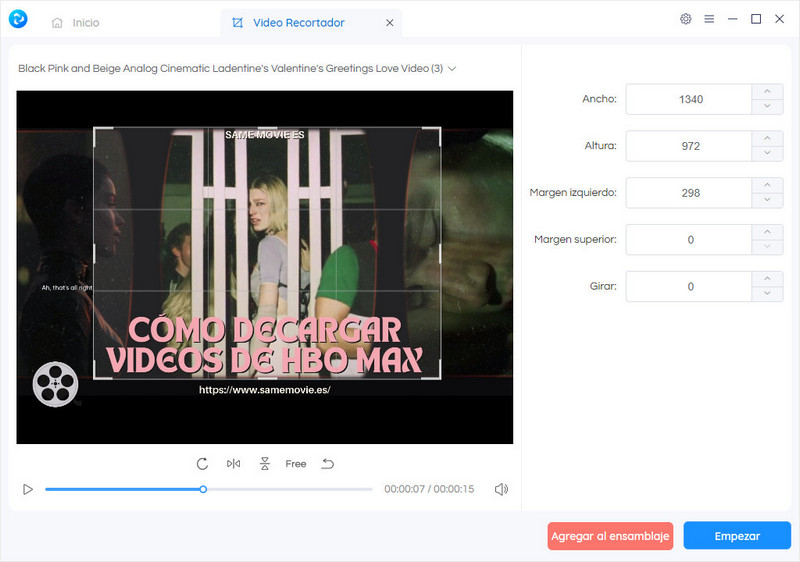Decrease Ancho value with down arrow
The width and height of the screenshot is (800, 562).
click(x=767, y=107)
